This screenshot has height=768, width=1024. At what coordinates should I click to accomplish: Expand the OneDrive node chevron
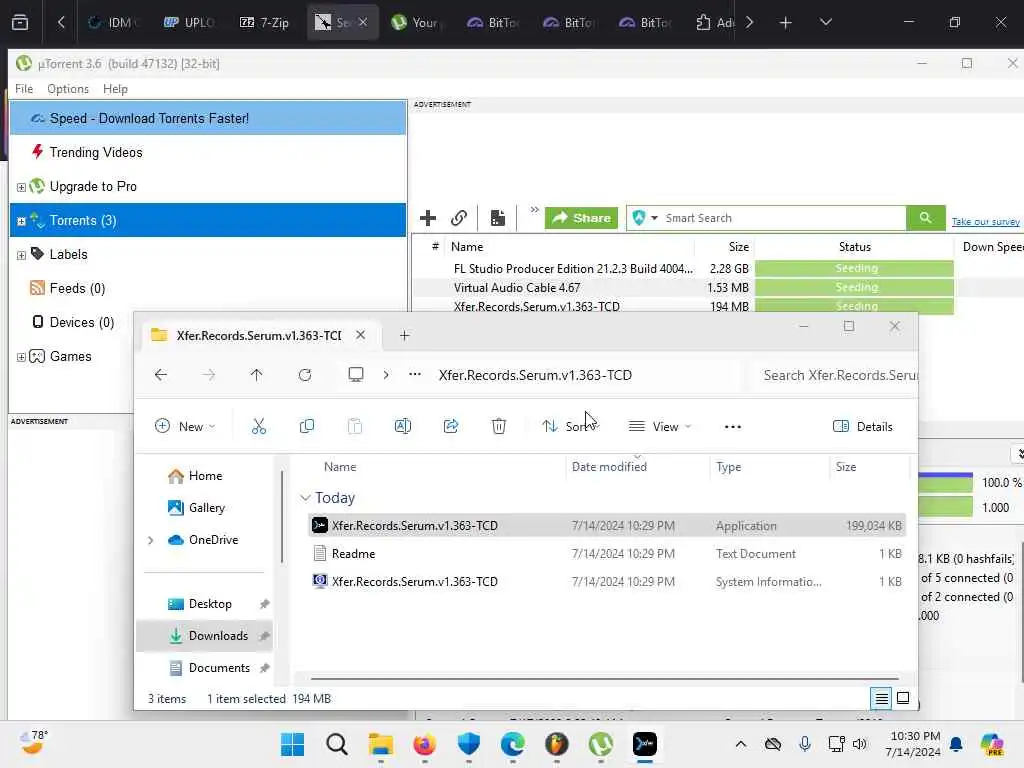[x=151, y=540]
